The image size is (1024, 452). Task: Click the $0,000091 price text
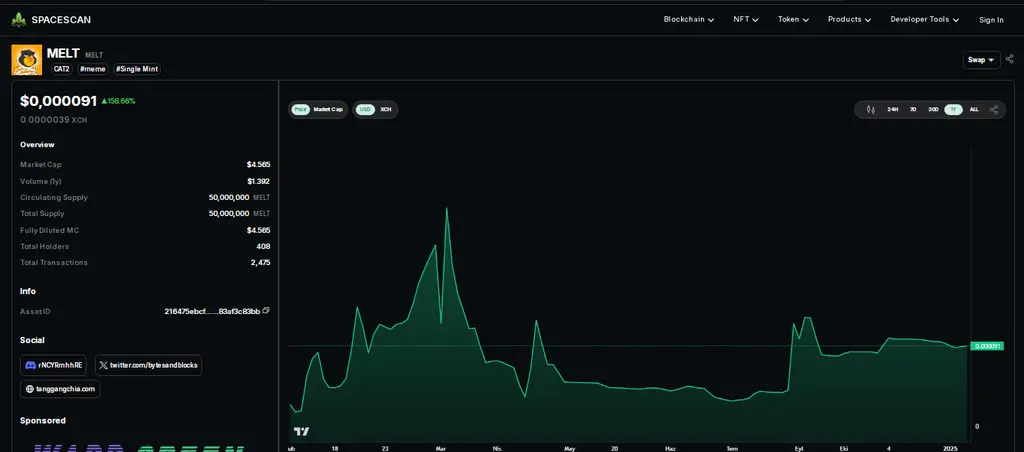coord(59,101)
